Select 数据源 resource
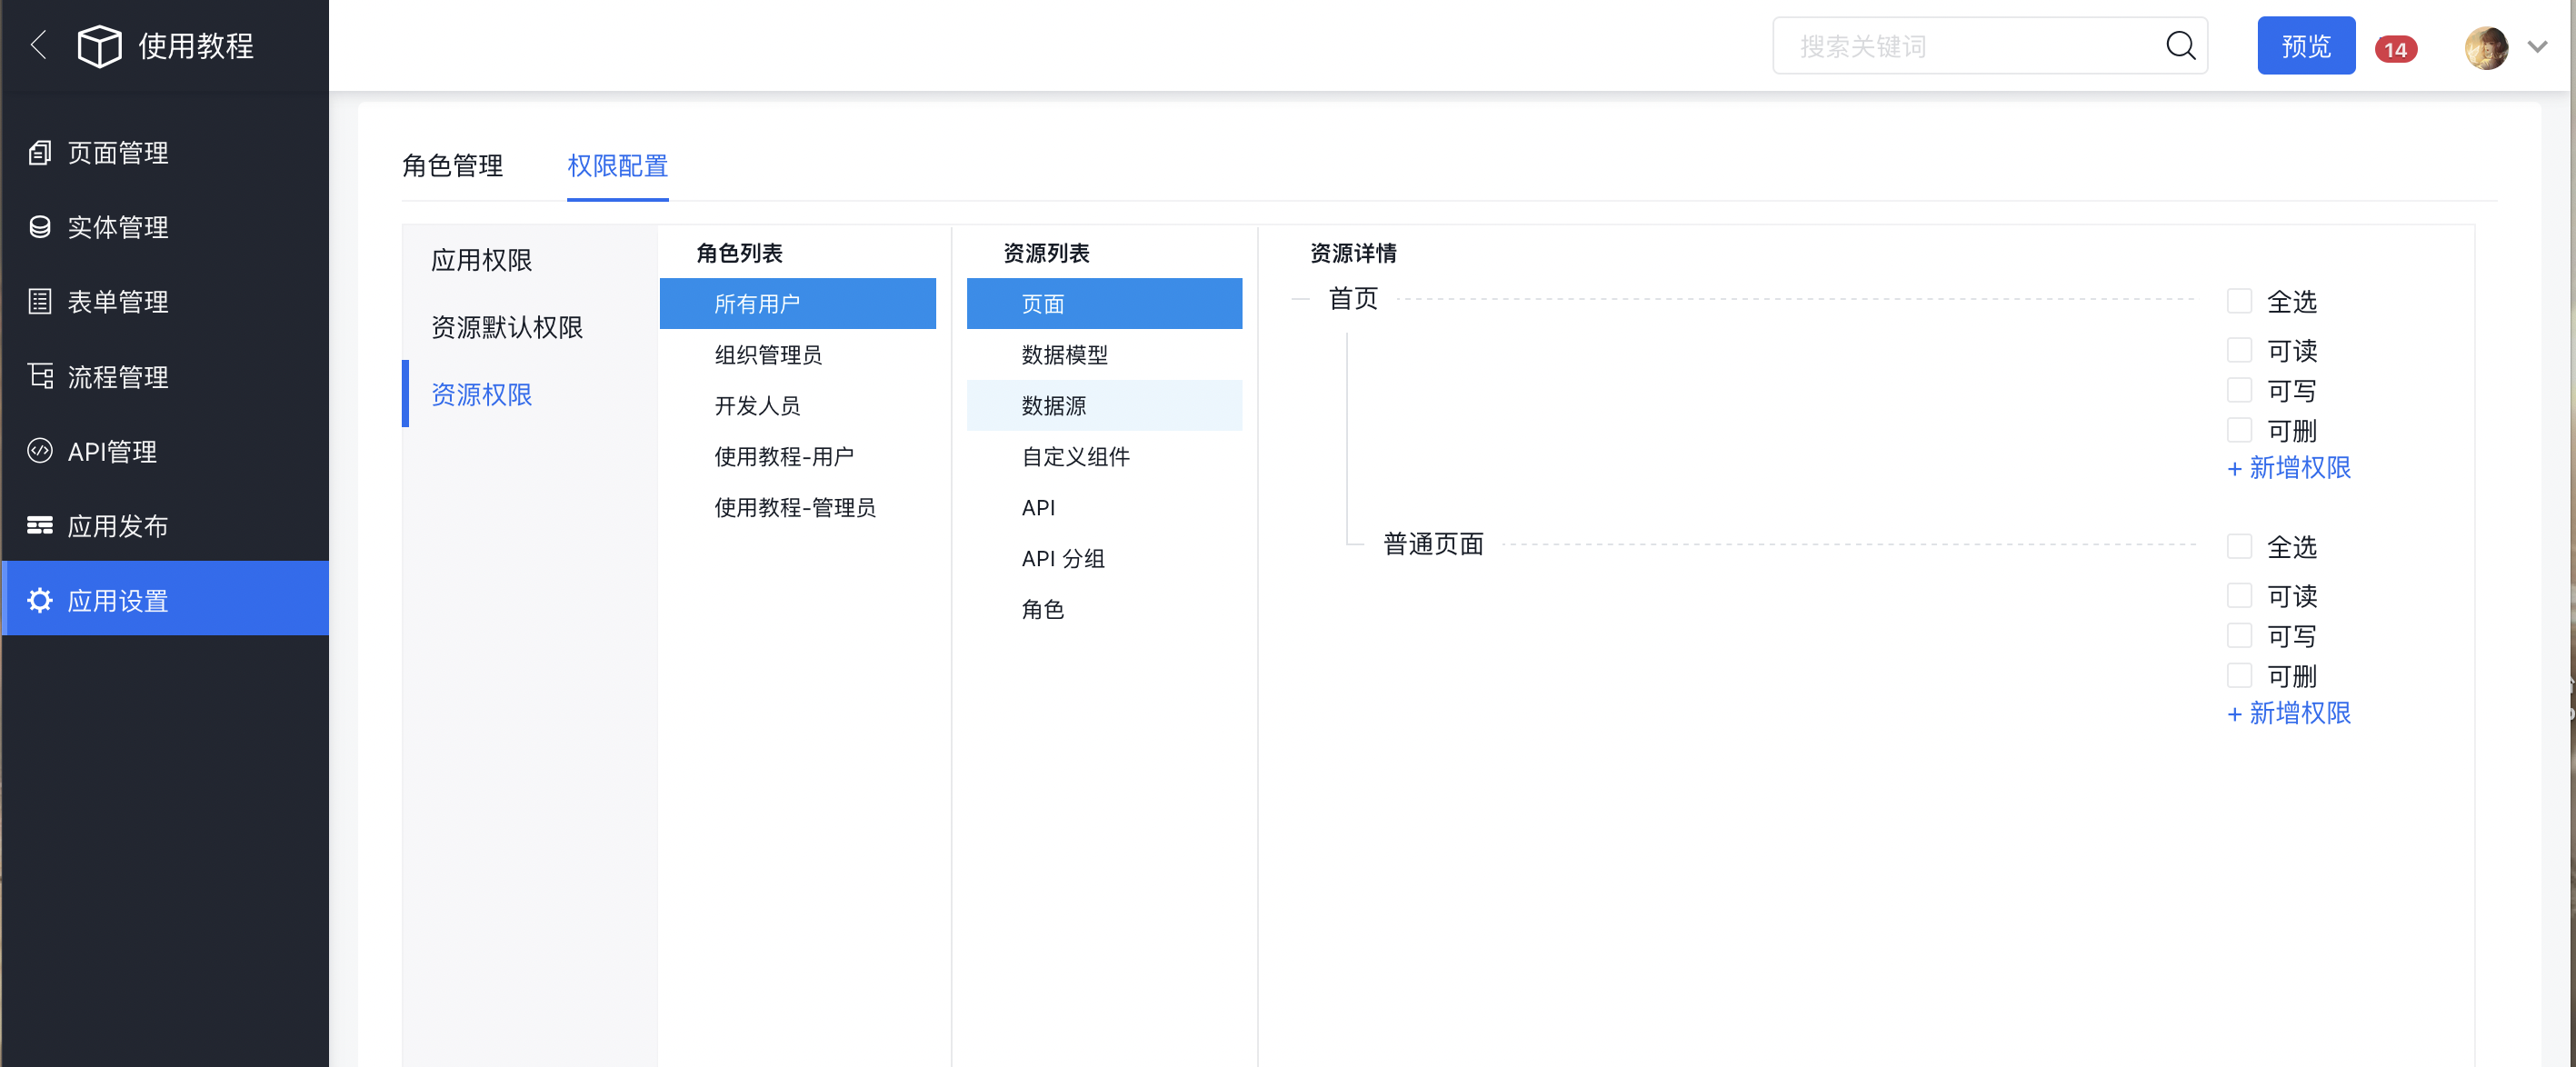Image resolution: width=2576 pixels, height=1067 pixels. (1104, 405)
